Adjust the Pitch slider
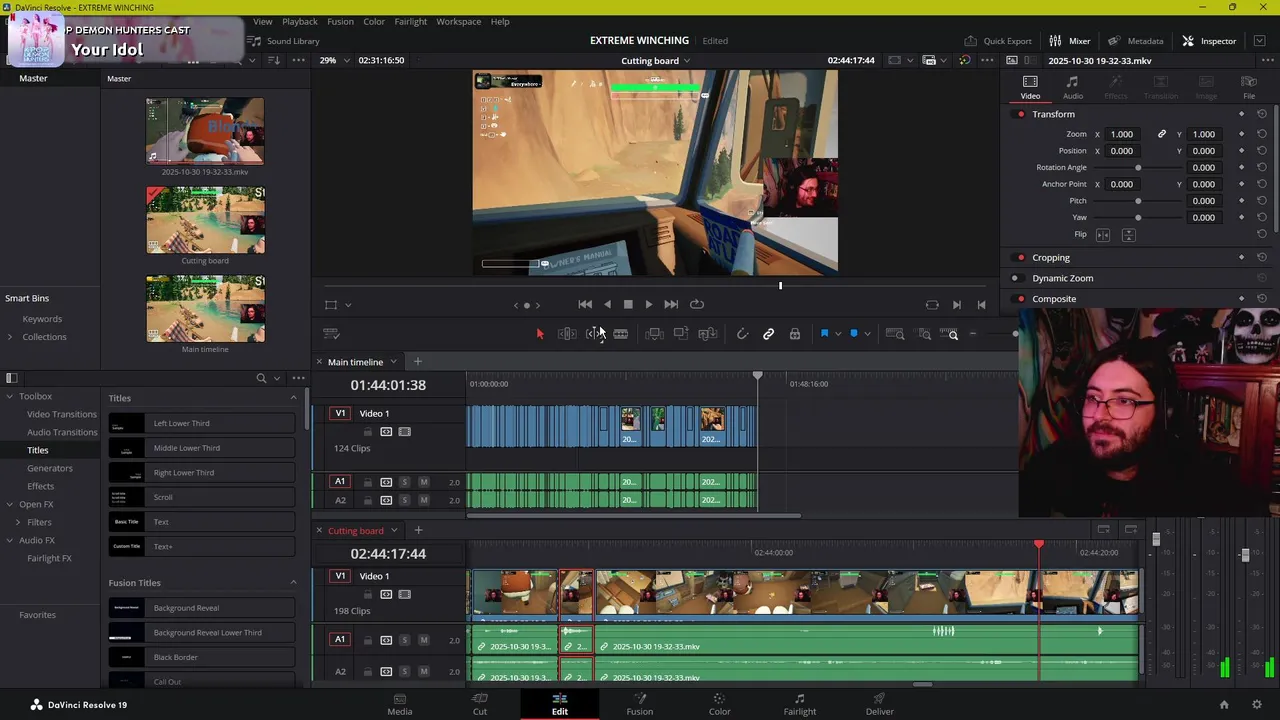This screenshot has height=720, width=1280. (1138, 201)
